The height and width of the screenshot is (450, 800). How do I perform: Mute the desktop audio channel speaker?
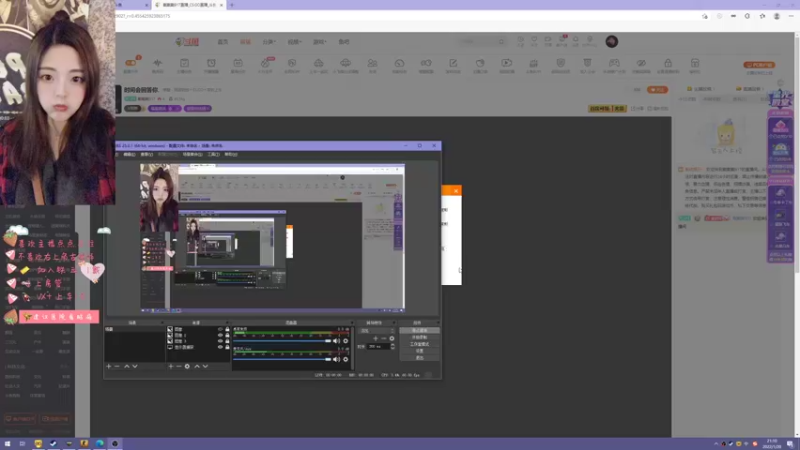click(336, 341)
